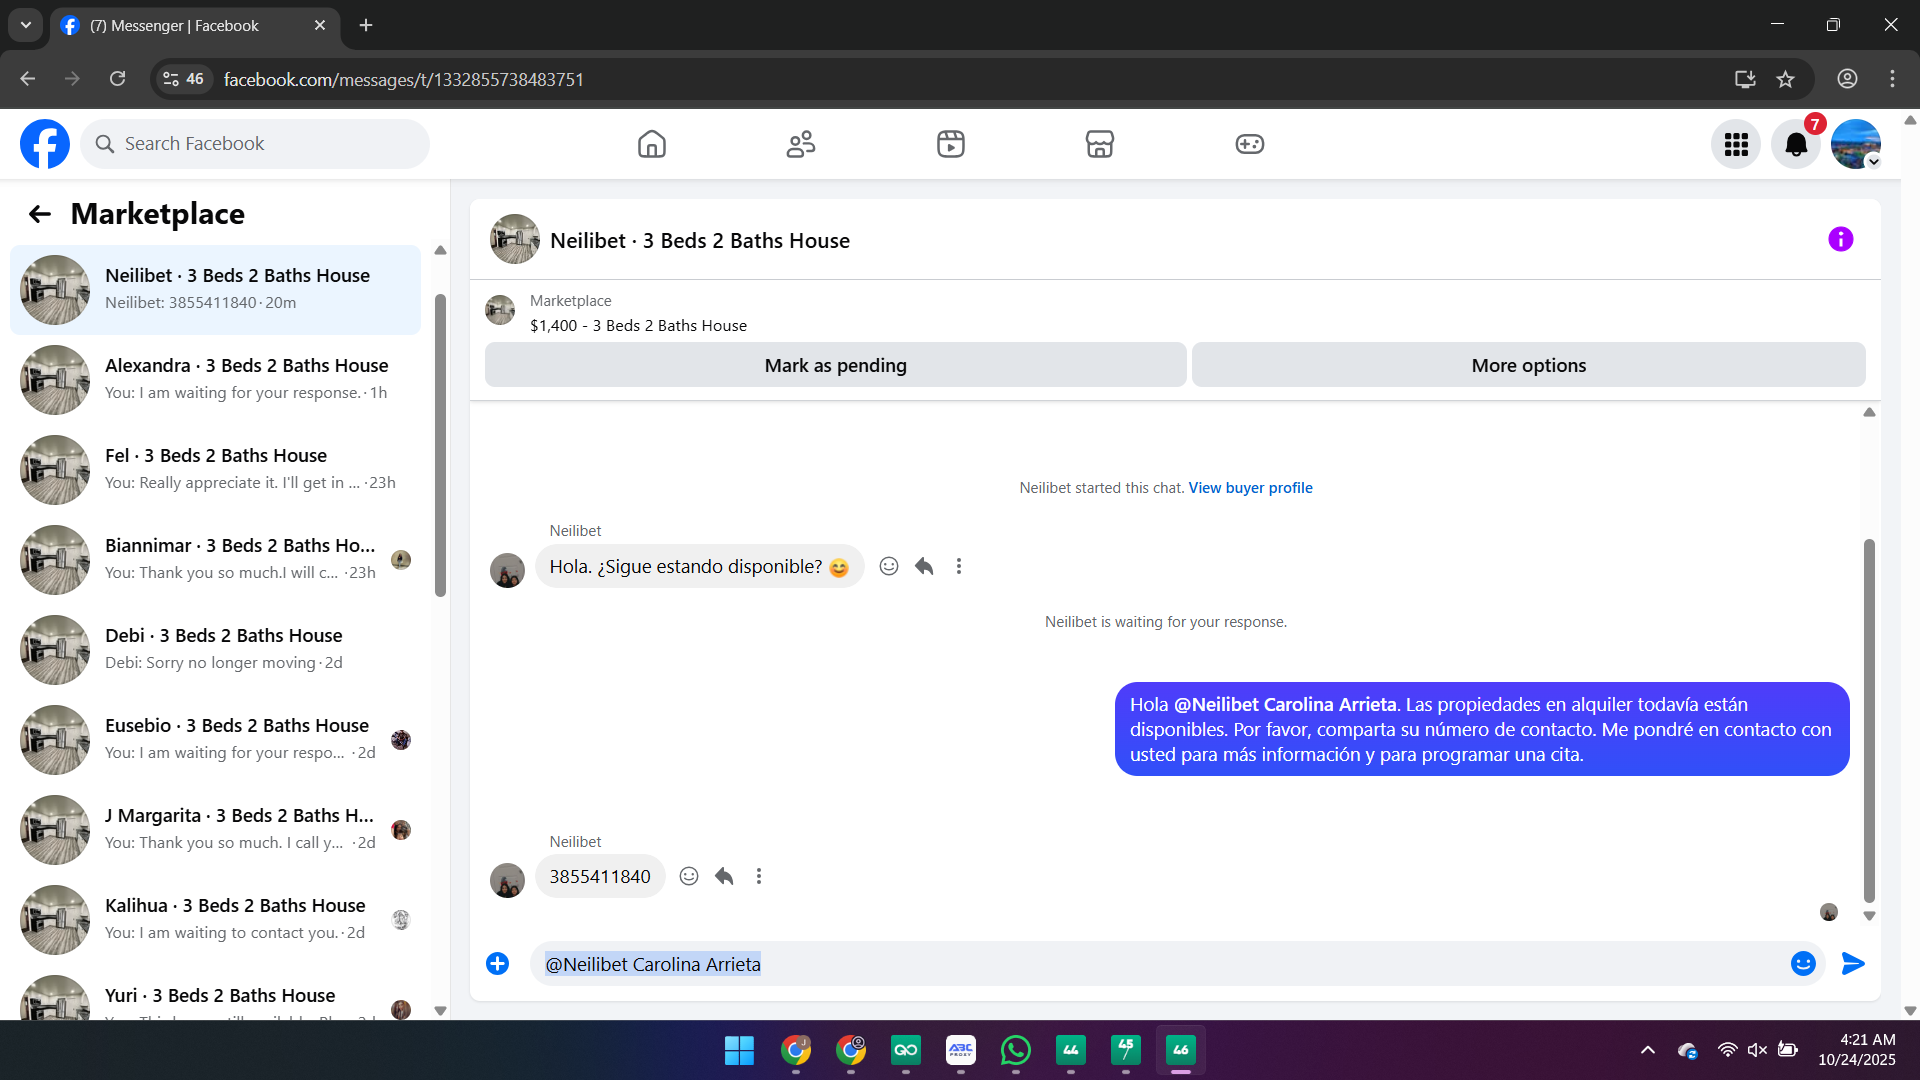View buyer profile link
1920x1080 pixels.
(1250, 488)
